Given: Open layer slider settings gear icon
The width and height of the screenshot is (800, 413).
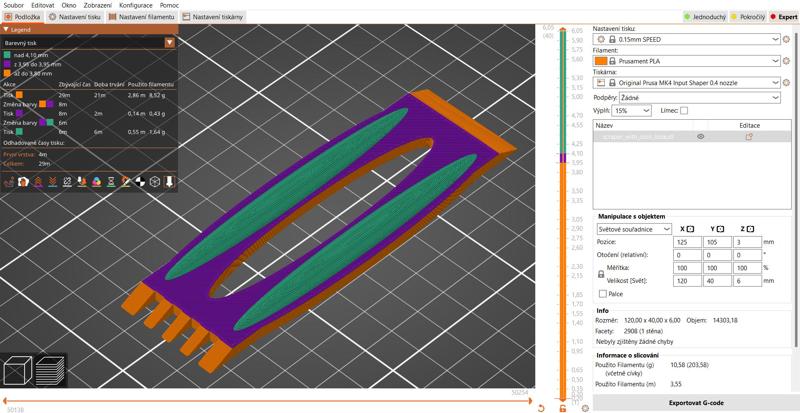Looking at the screenshot, I should pyautogui.click(x=585, y=408).
